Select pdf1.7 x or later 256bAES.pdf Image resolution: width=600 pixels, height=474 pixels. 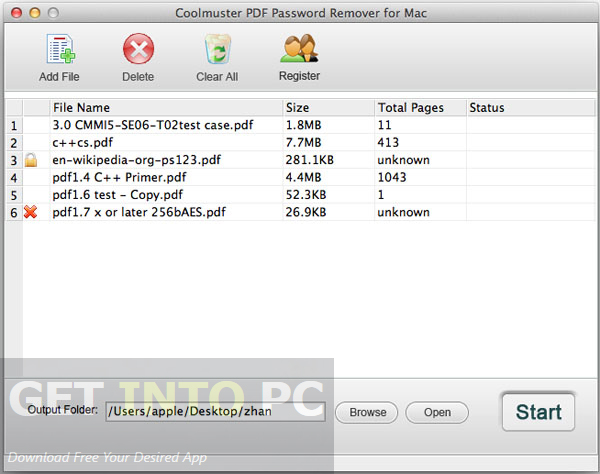(x=139, y=212)
